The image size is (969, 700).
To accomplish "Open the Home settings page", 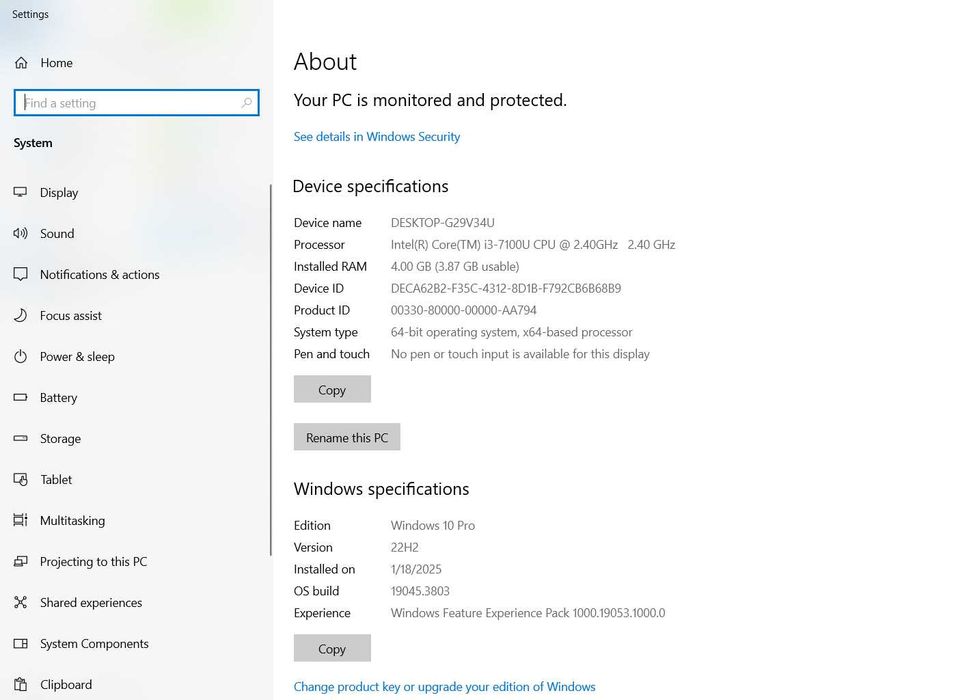I will click(56, 62).
